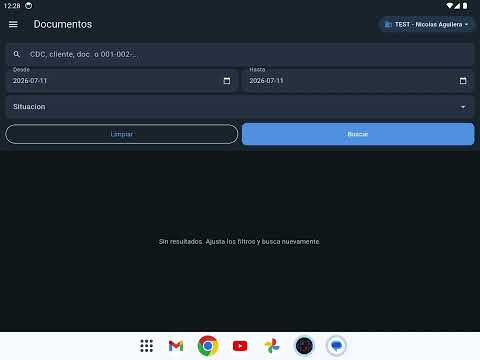Clear filters with the Limpiar button
This screenshot has width=480, height=360.
[x=122, y=134]
